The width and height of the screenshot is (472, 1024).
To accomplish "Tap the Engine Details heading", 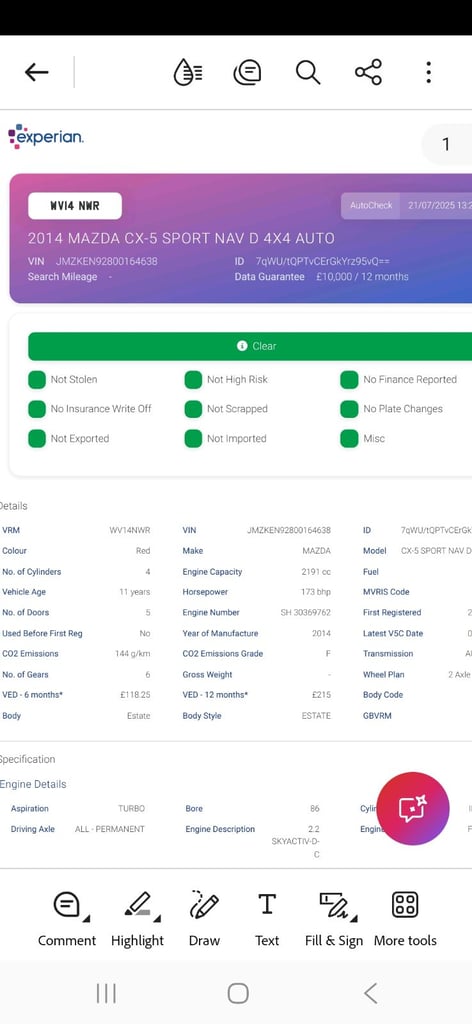I will coord(33,784).
